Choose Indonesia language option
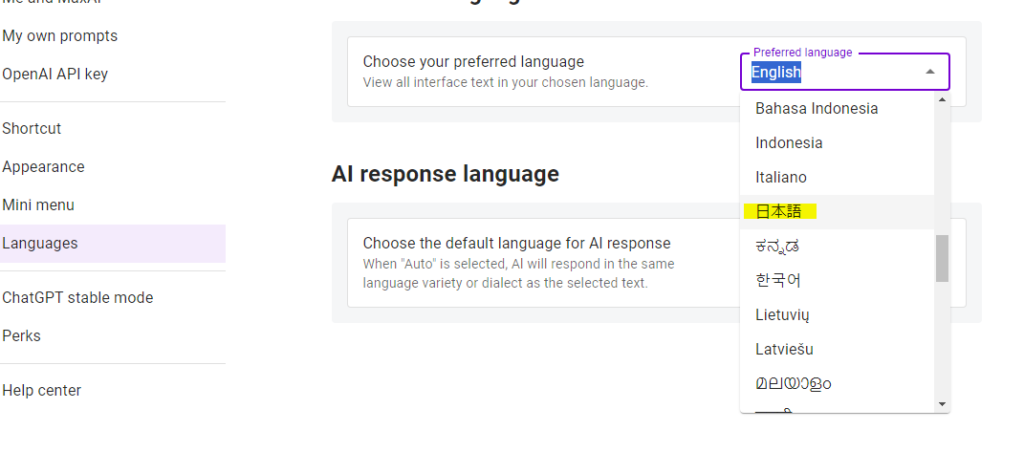1024x452 pixels. point(789,143)
